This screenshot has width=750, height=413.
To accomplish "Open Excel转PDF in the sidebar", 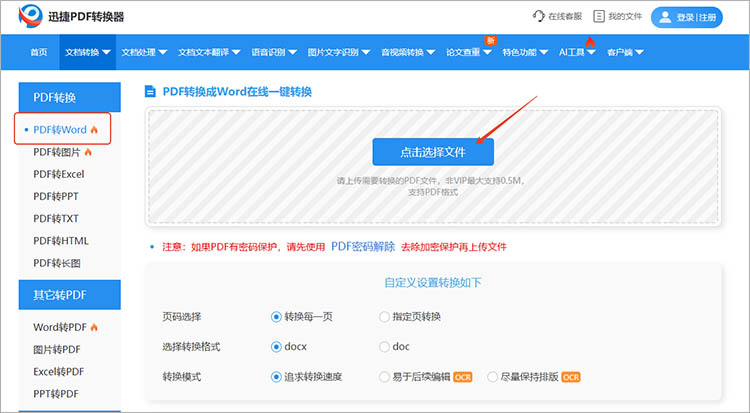I will point(59,372).
